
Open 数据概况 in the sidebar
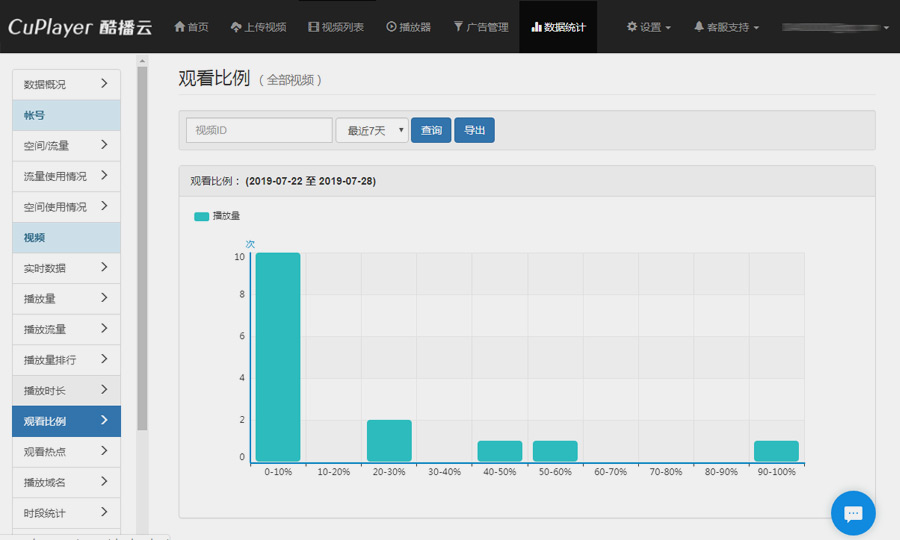66,85
